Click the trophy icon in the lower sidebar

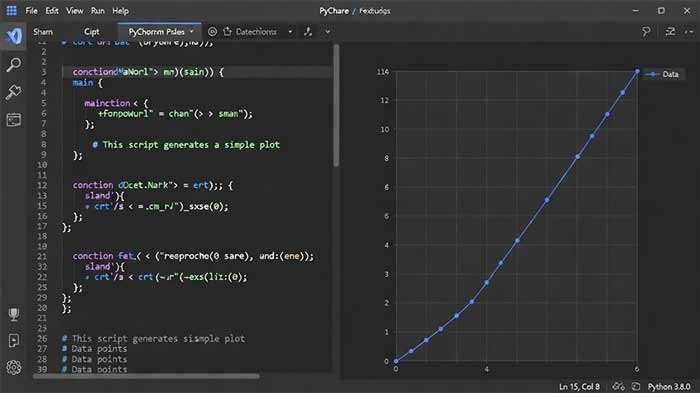[14, 314]
